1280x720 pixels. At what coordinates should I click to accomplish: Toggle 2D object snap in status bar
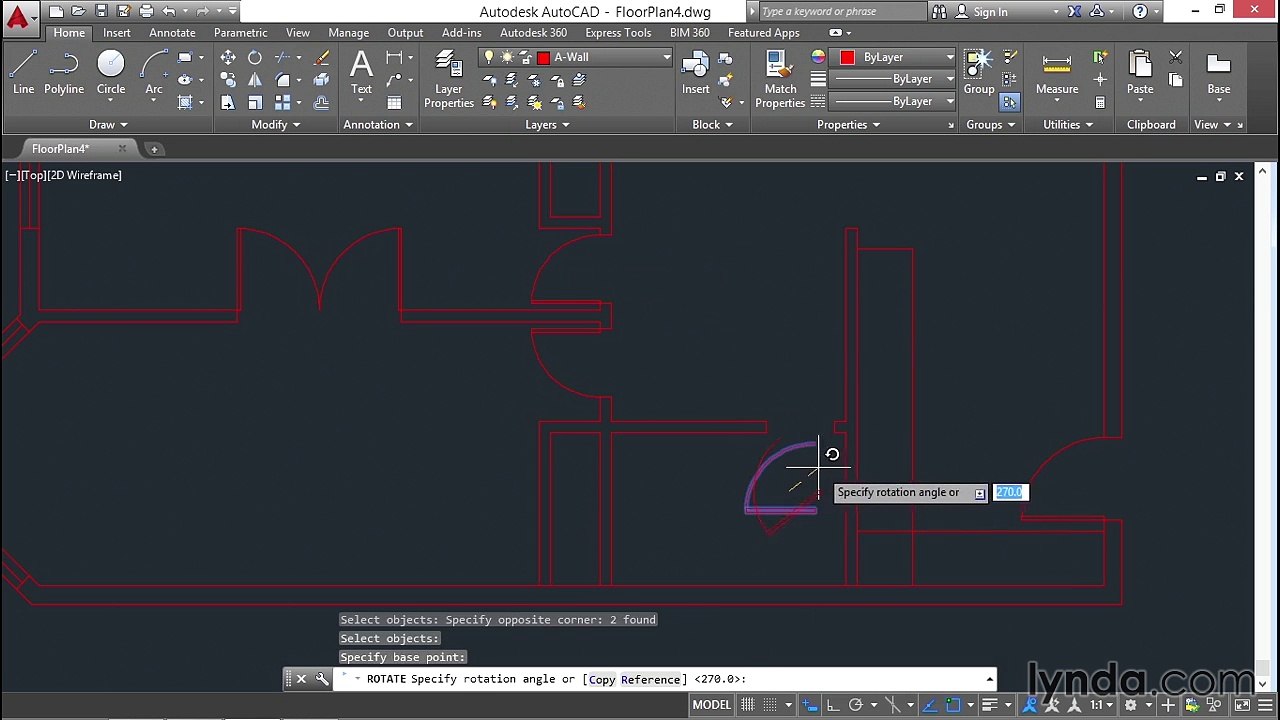pos(953,705)
